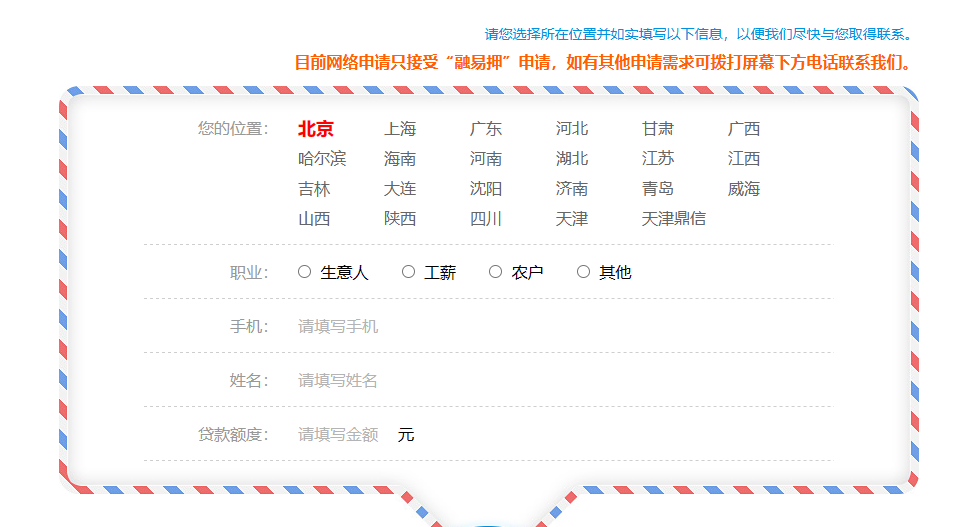Select 广东 as location

486,129
